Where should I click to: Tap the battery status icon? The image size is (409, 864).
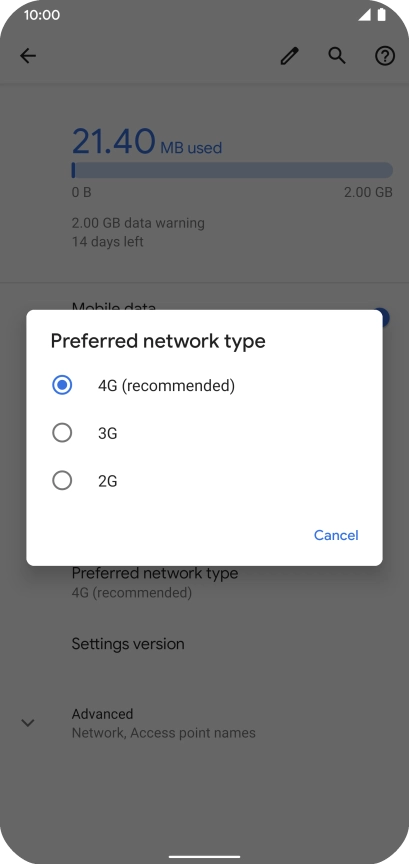click(381, 15)
